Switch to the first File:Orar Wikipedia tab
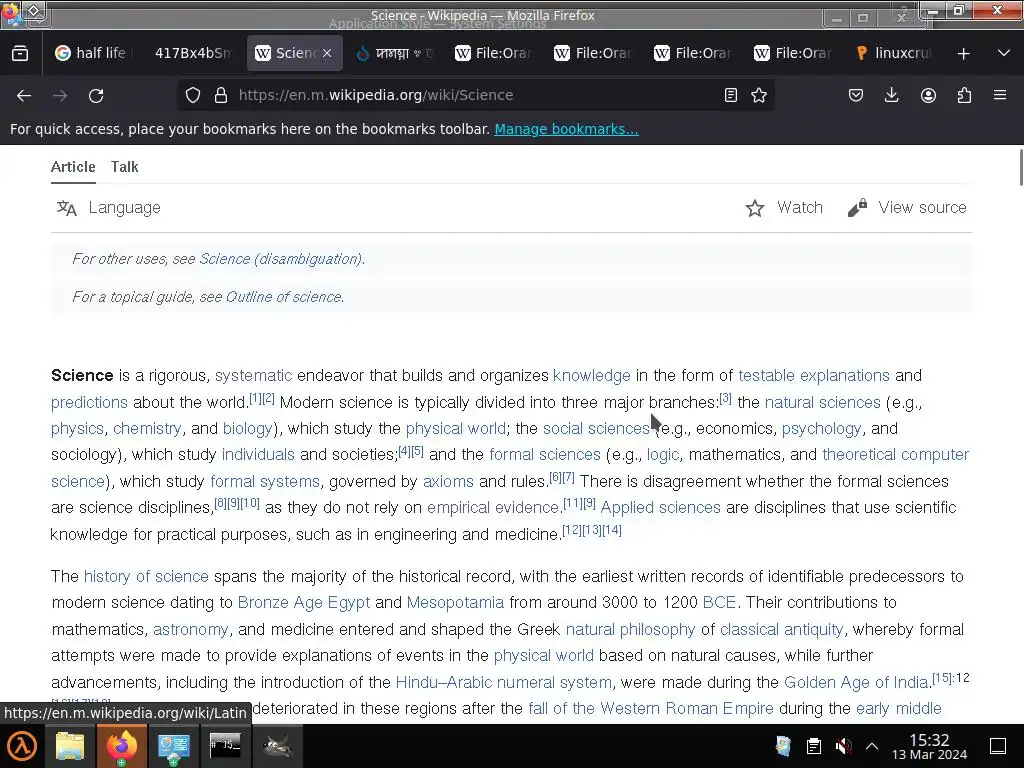 [494, 54]
